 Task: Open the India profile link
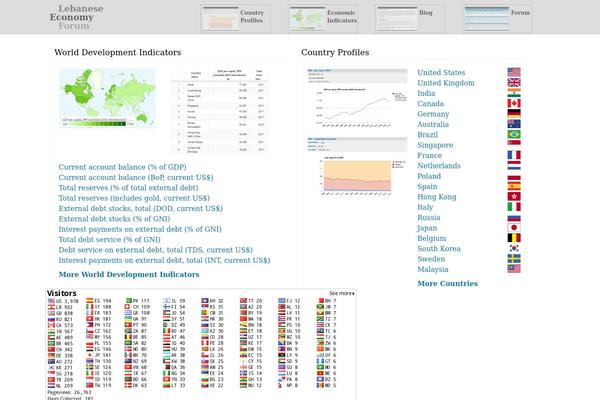pyautogui.click(x=426, y=93)
